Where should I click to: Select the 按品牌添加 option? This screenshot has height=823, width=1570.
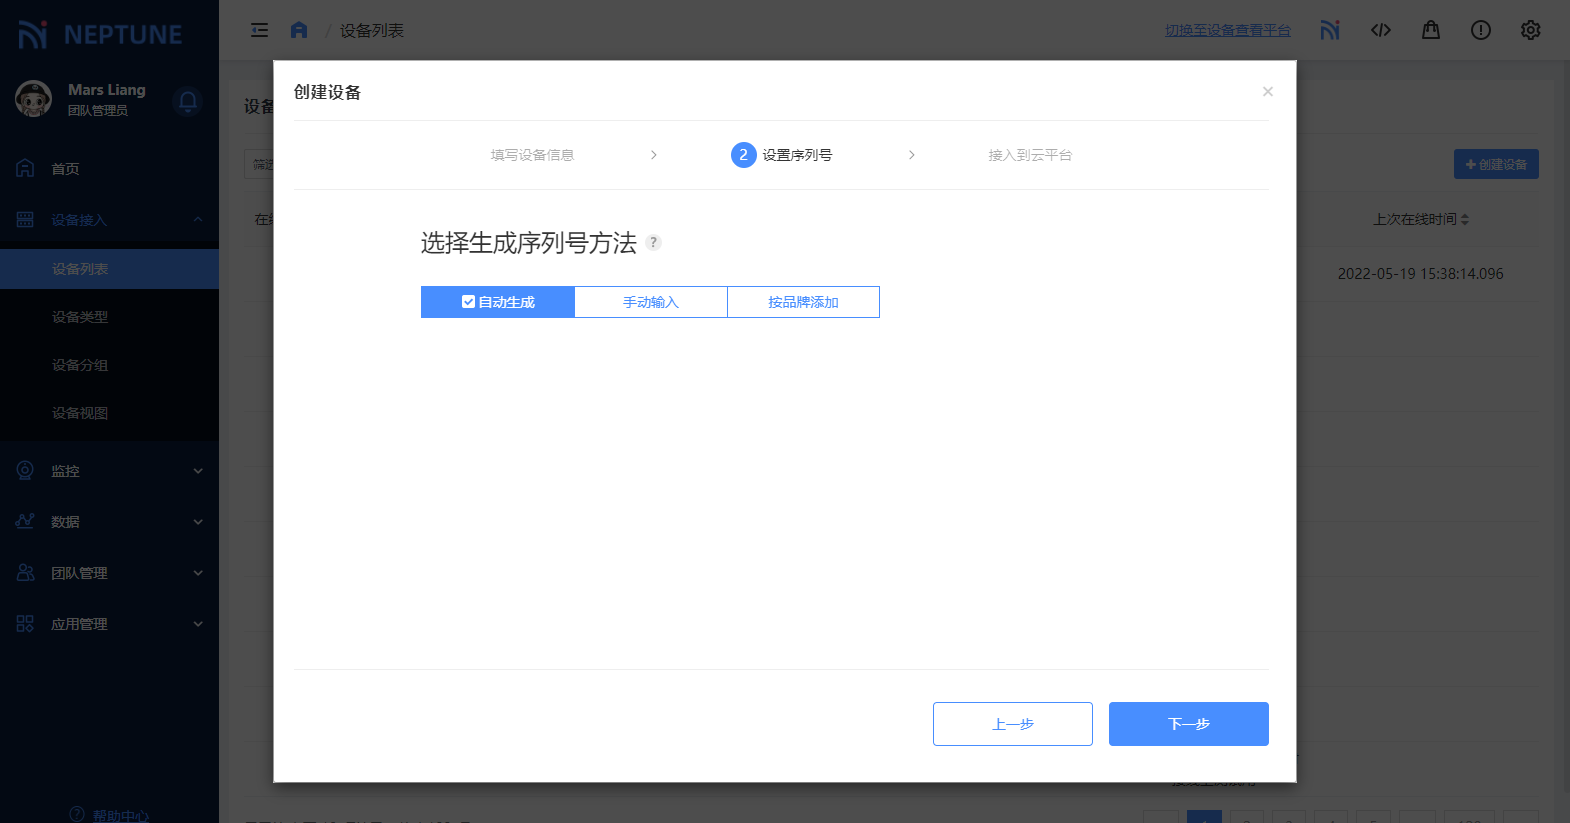click(x=803, y=302)
